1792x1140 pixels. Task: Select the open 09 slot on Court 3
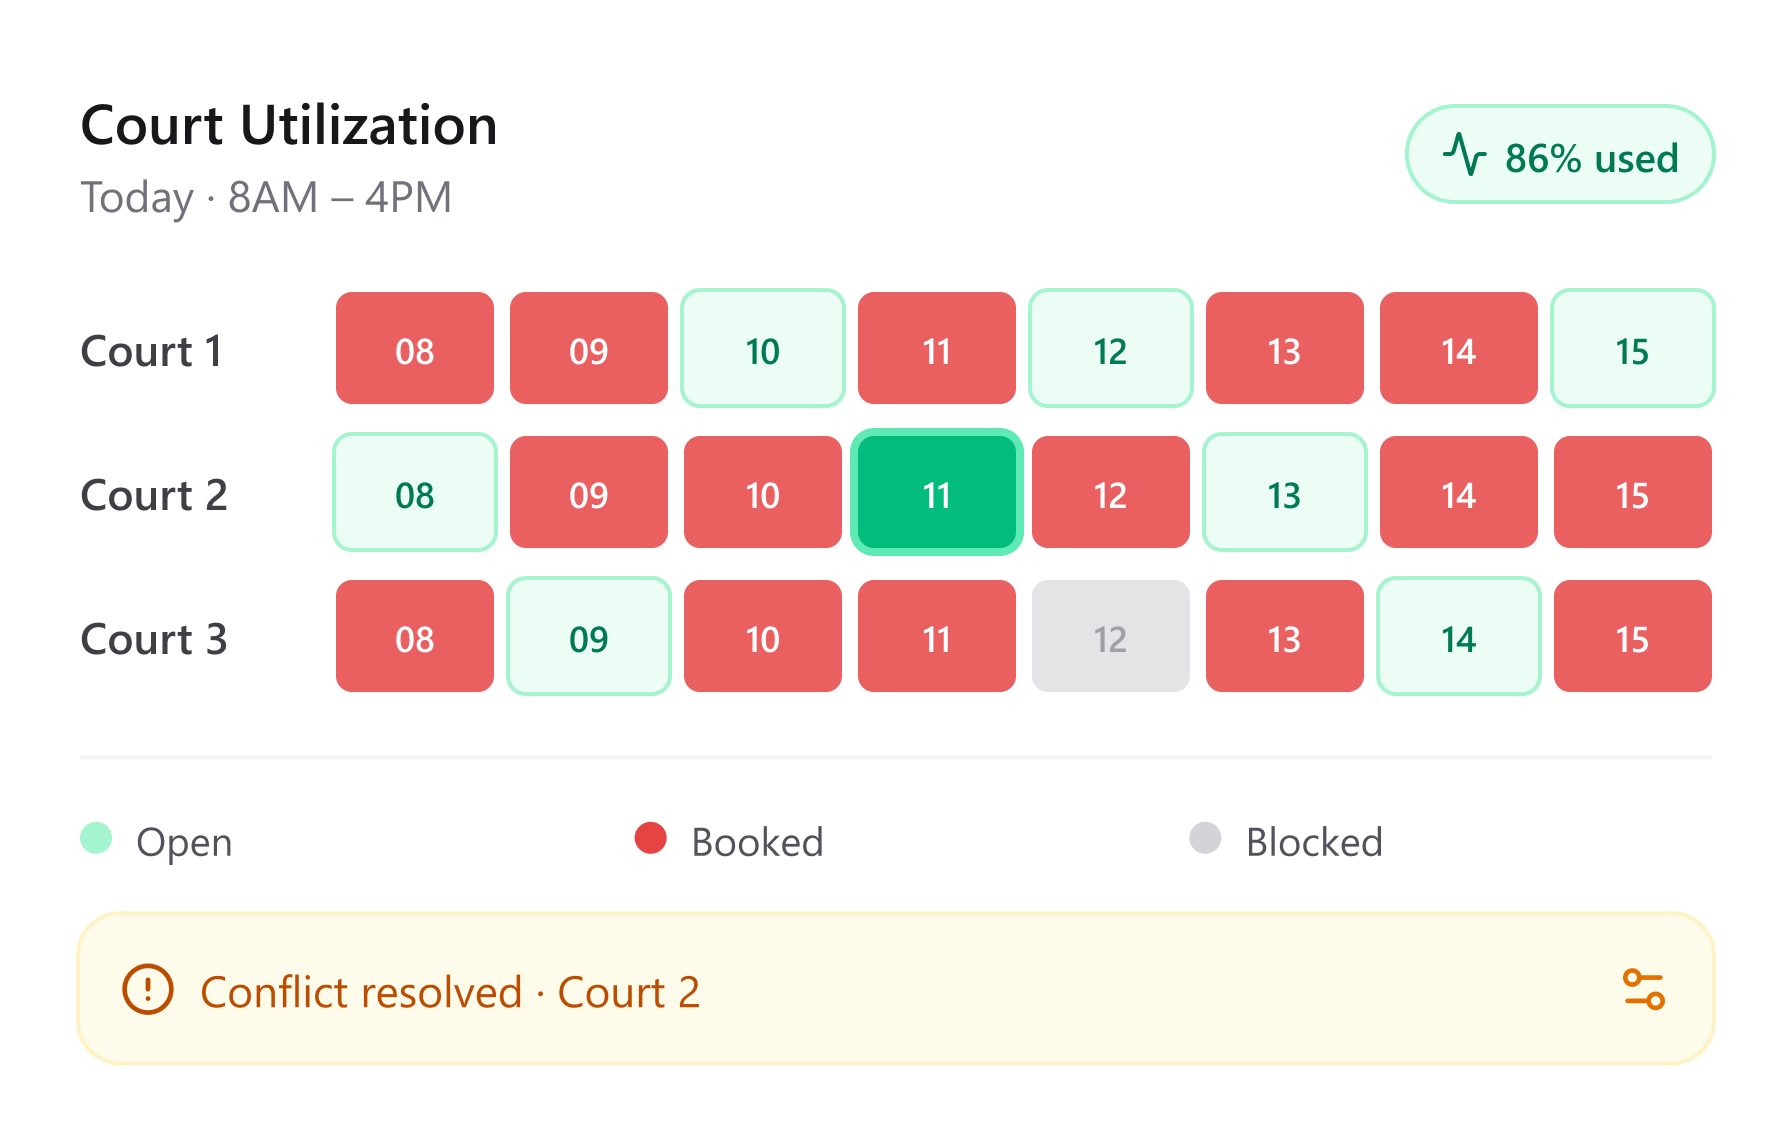tap(589, 636)
